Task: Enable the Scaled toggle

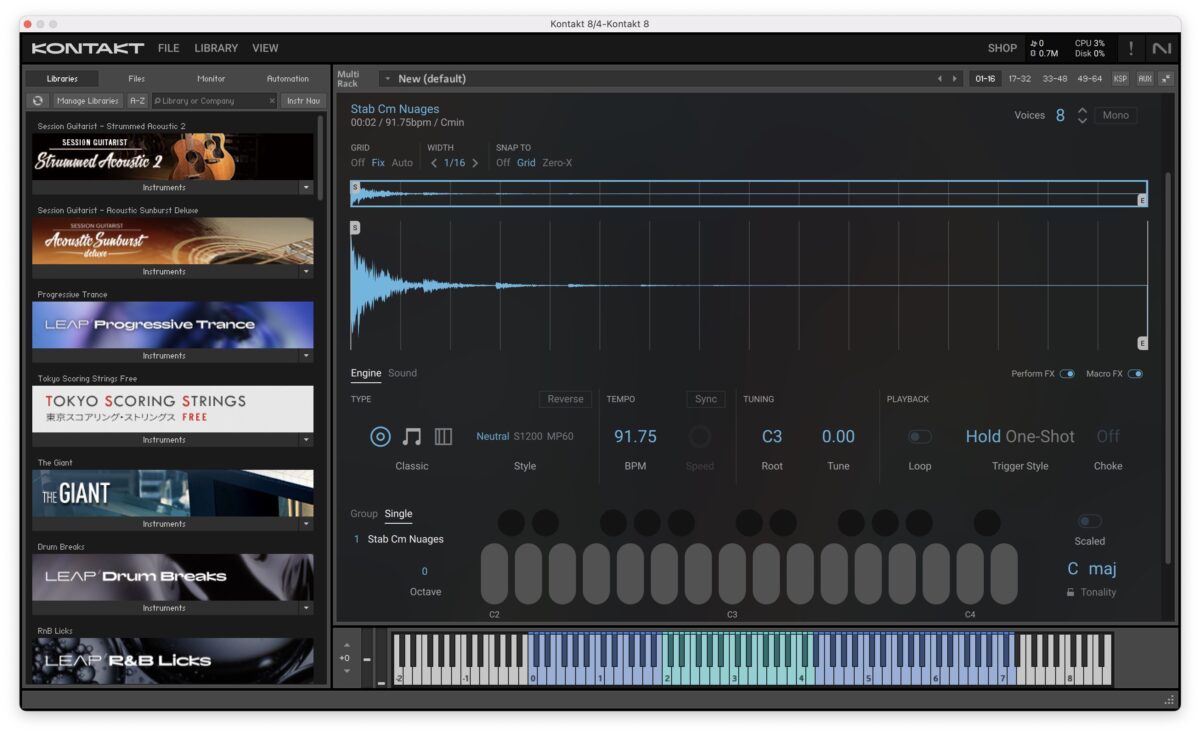Action: tap(1089, 521)
